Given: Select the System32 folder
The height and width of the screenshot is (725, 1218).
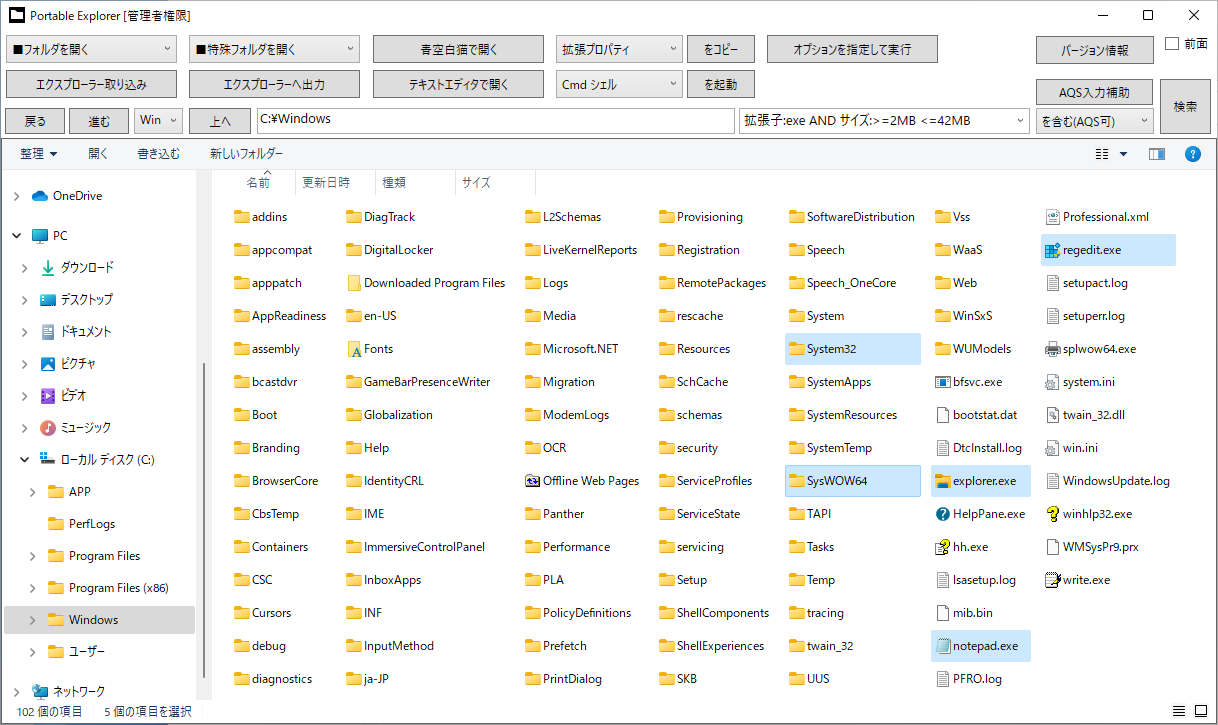Looking at the screenshot, I should coord(852,349).
